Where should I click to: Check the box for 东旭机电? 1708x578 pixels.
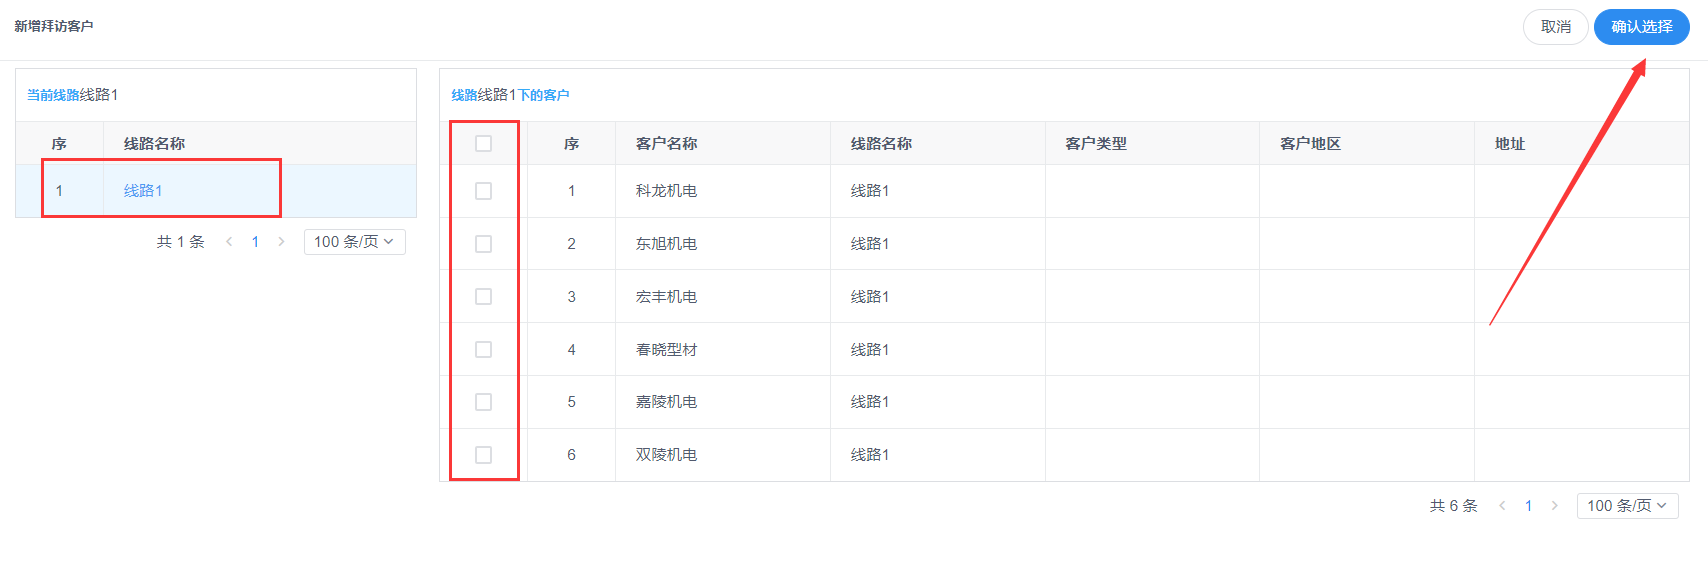[x=484, y=244]
